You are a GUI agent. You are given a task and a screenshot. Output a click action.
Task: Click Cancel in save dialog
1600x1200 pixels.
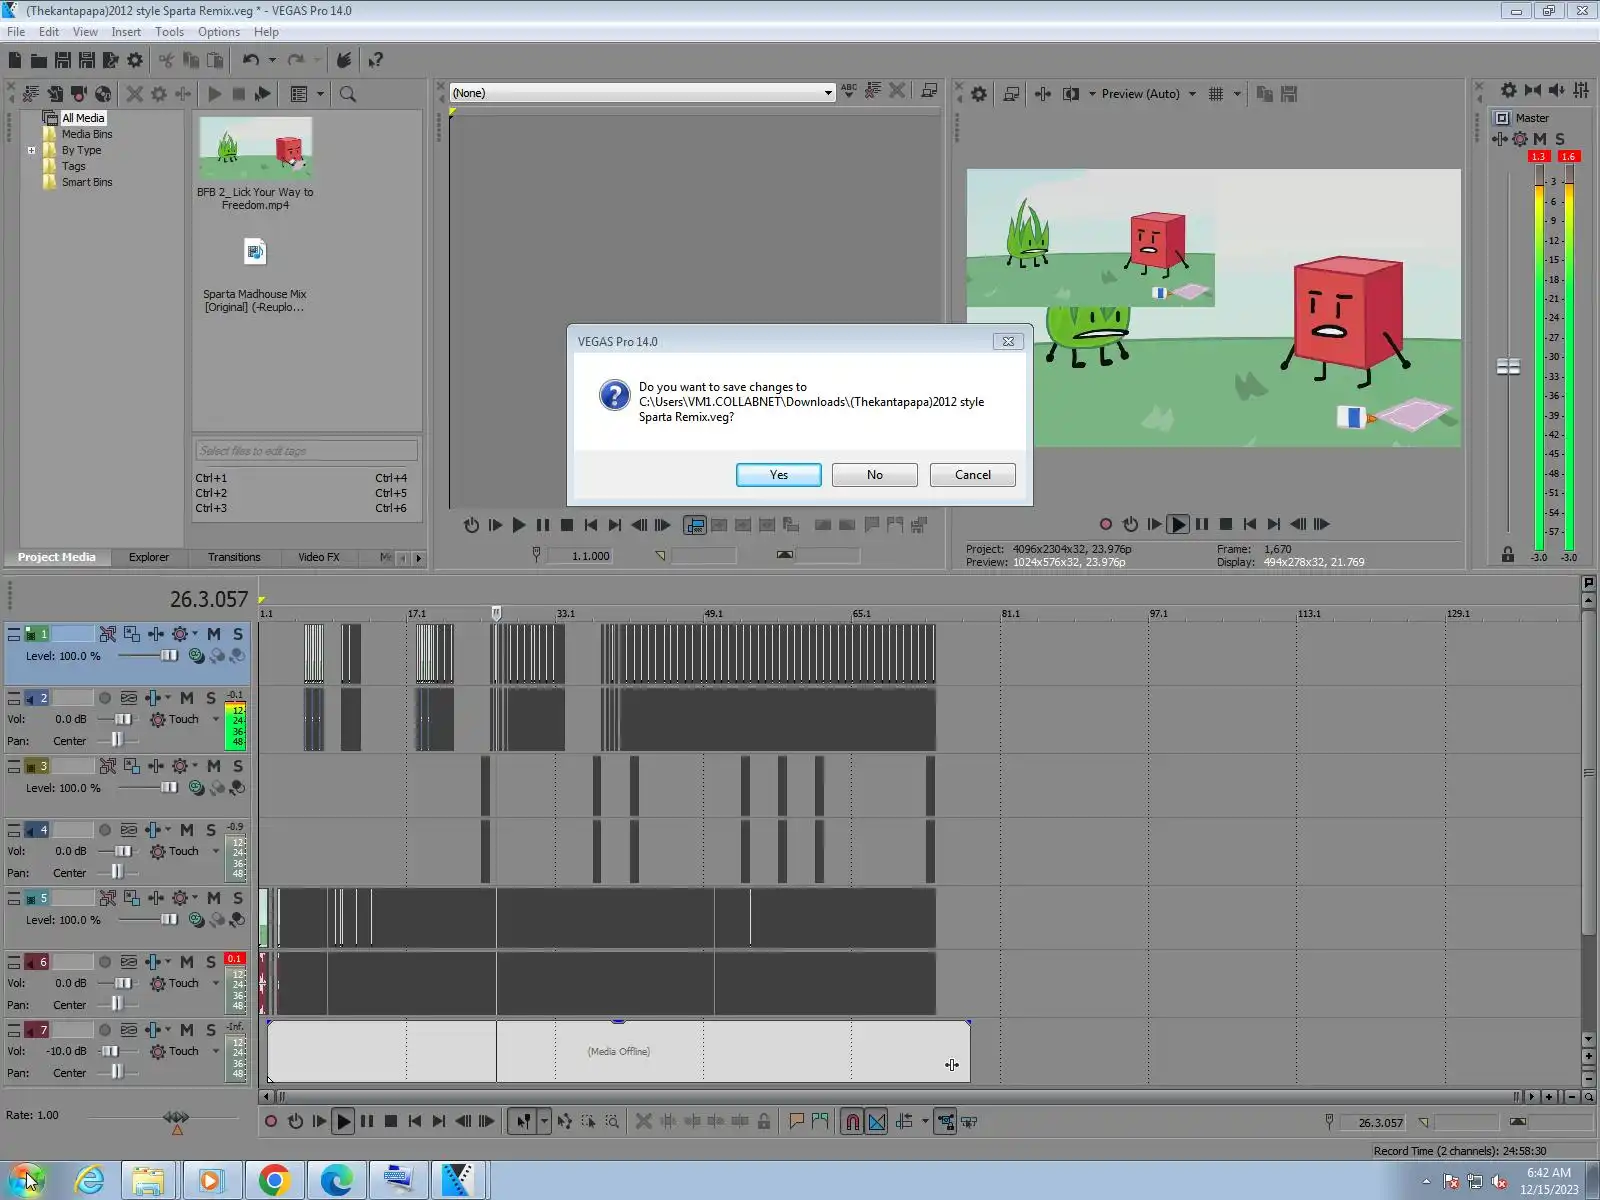(973, 475)
